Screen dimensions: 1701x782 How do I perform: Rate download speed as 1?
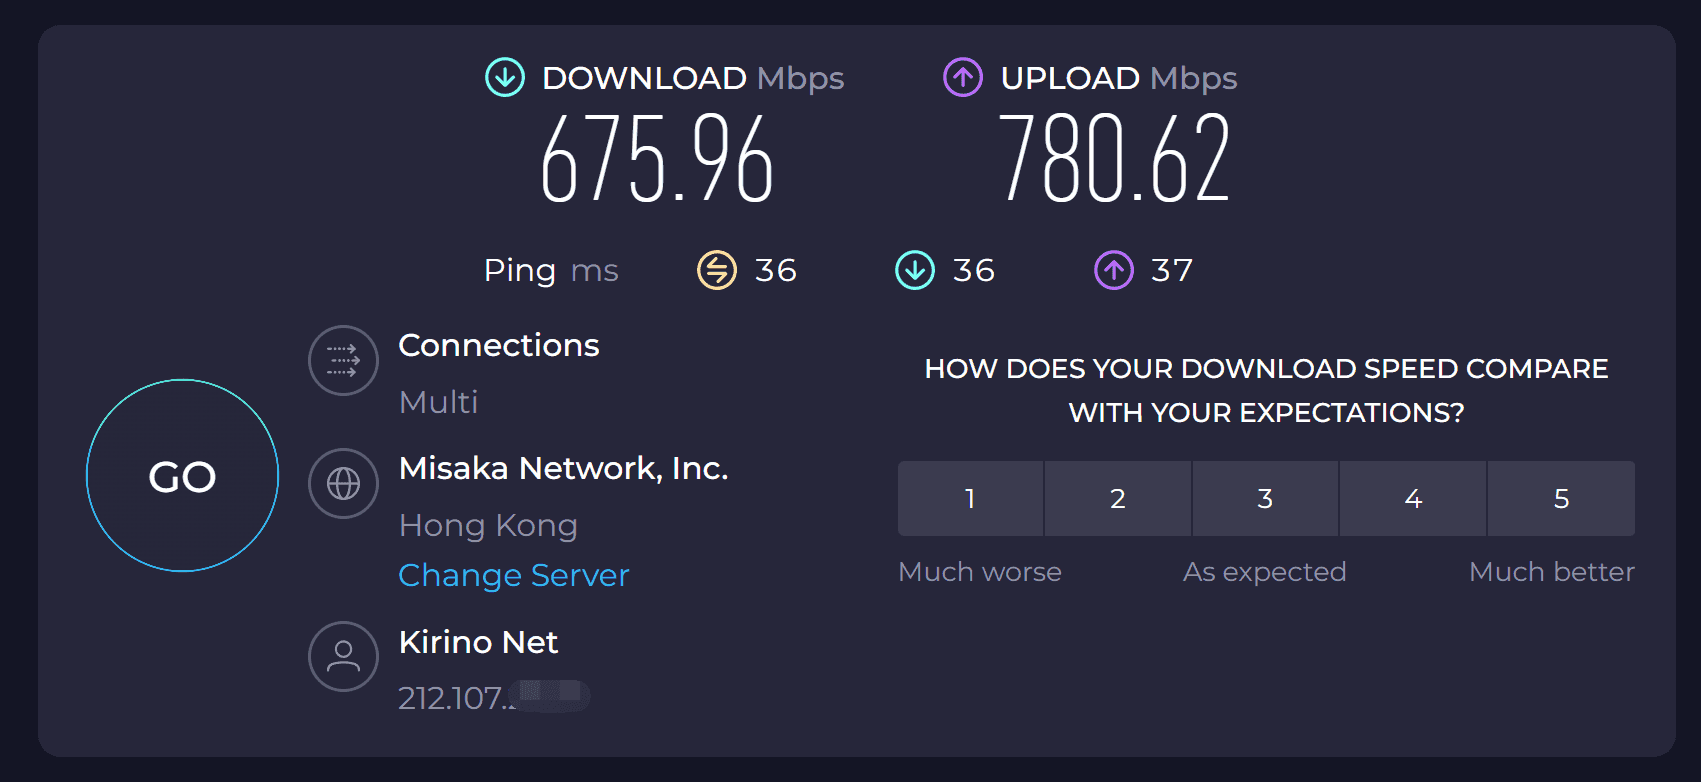[x=970, y=498]
